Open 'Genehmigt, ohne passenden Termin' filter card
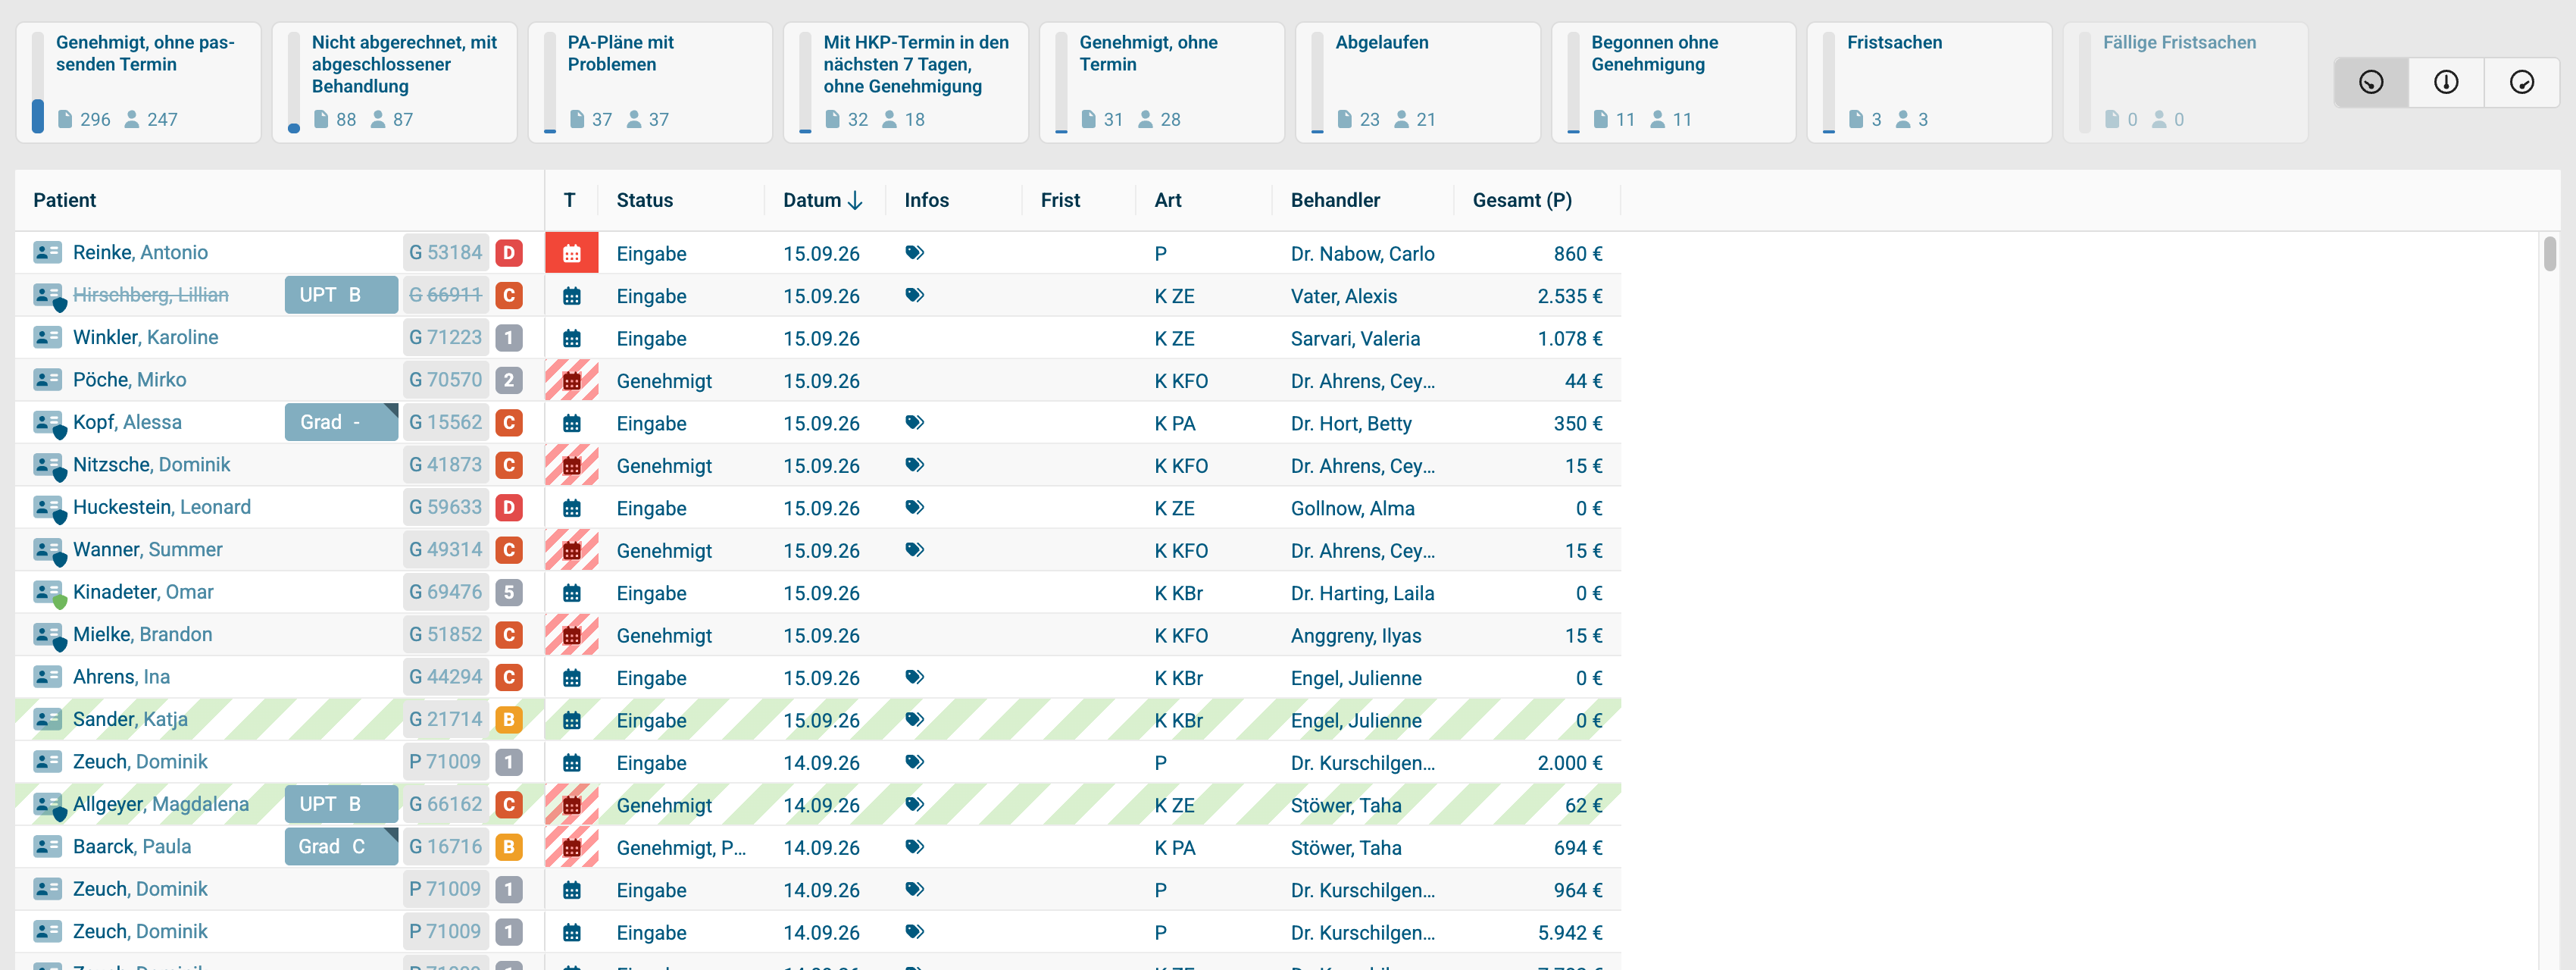This screenshot has width=2576, height=970. (x=138, y=82)
